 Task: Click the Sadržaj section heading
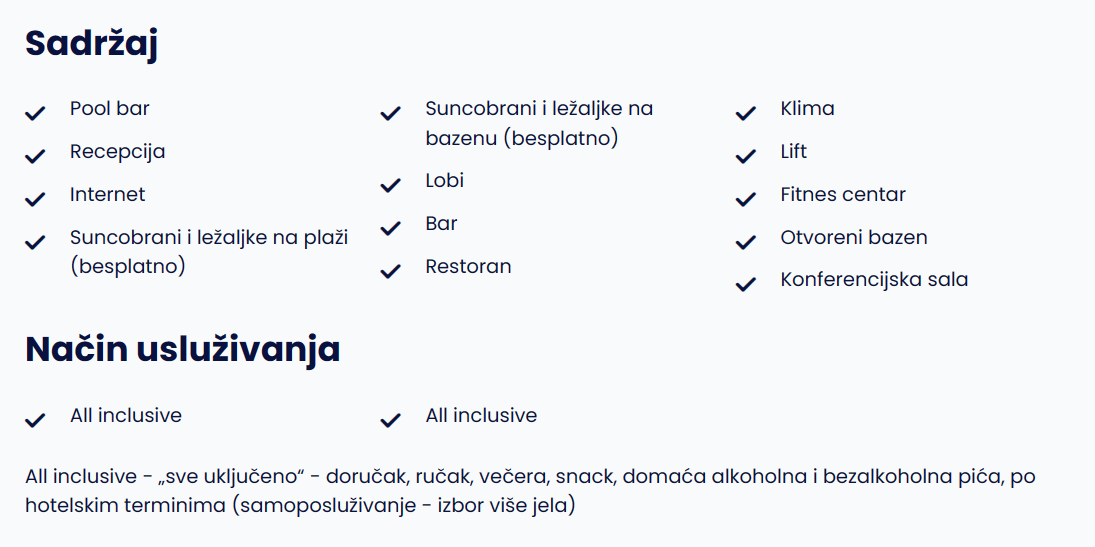pyautogui.click(x=91, y=44)
